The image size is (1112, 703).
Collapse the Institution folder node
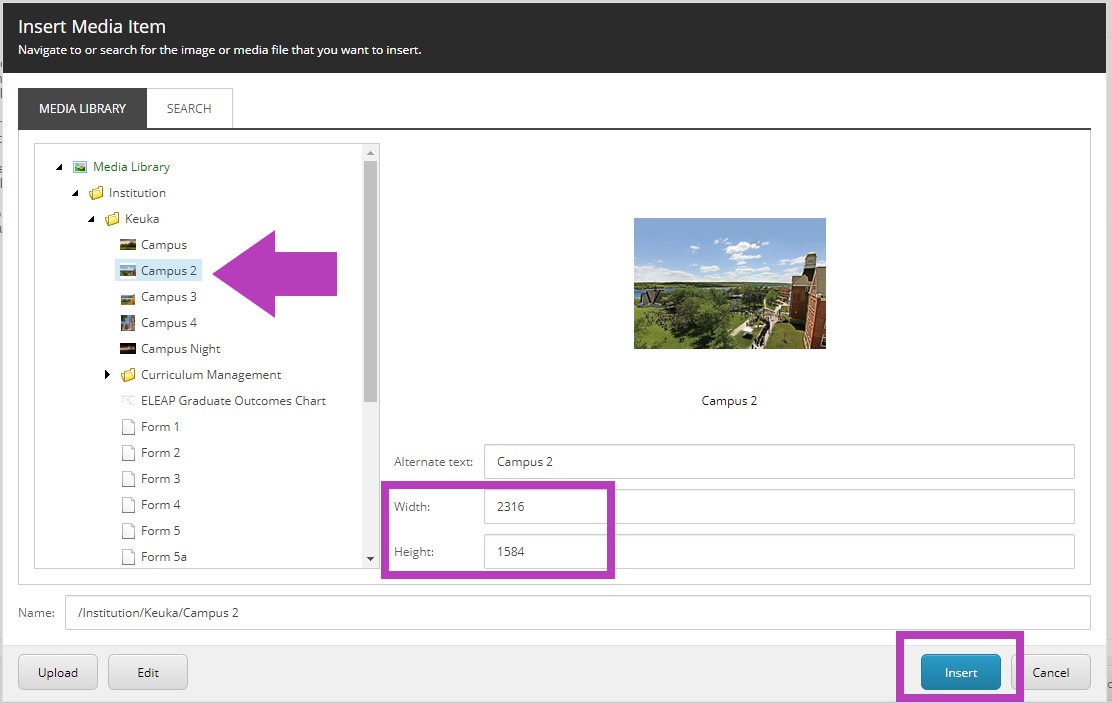click(x=76, y=193)
